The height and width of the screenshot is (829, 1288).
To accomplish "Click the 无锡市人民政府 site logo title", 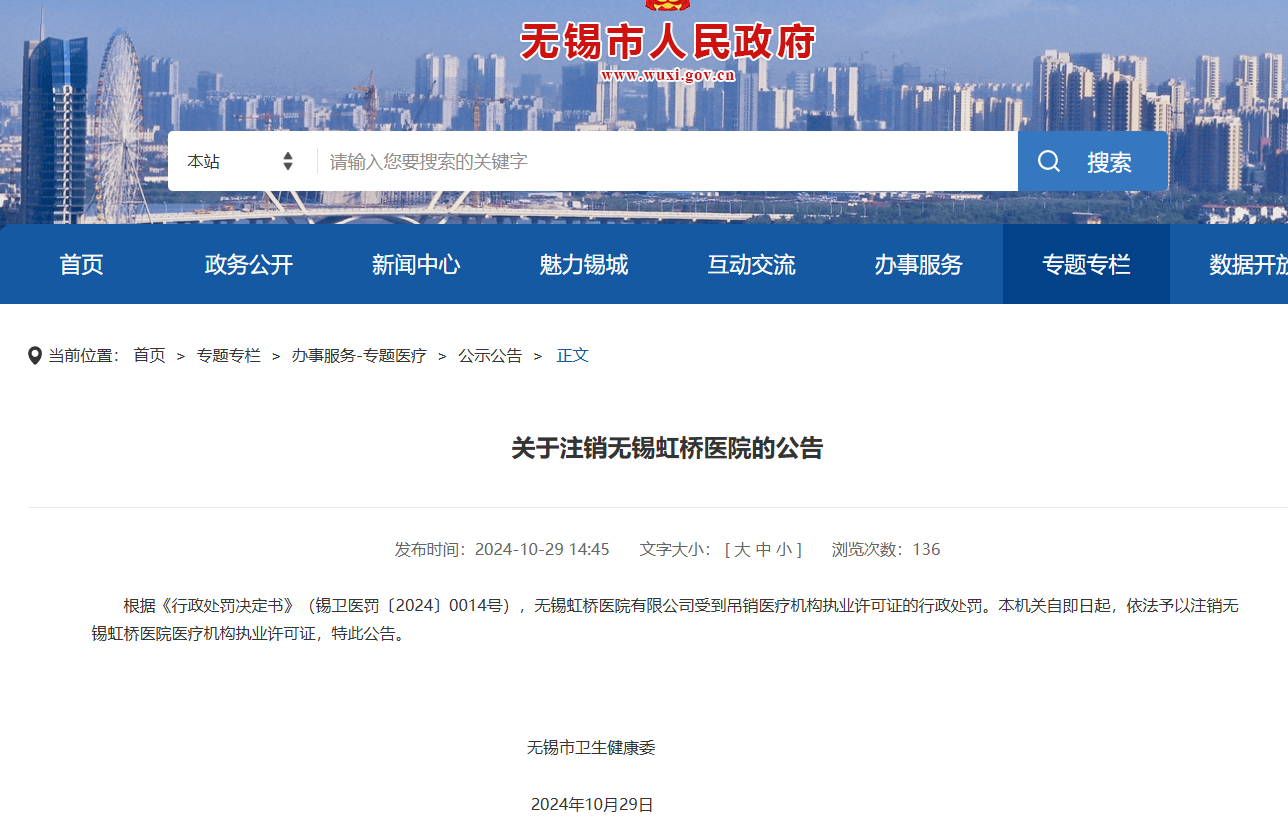I will [x=668, y=41].
